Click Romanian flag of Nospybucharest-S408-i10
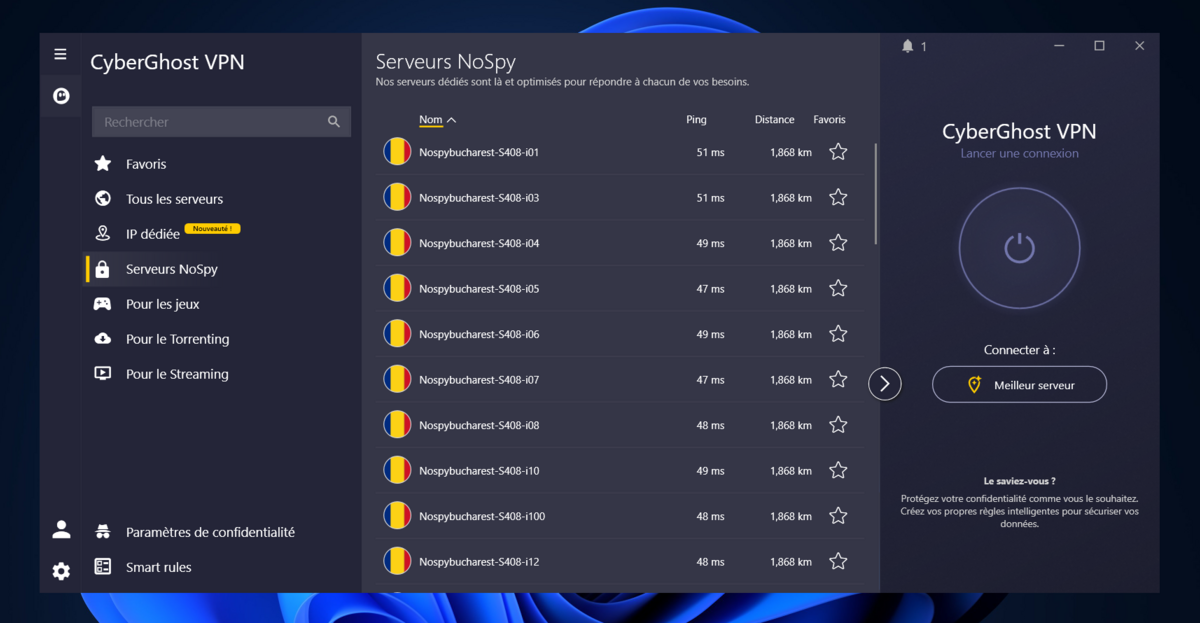 point(397,470)
